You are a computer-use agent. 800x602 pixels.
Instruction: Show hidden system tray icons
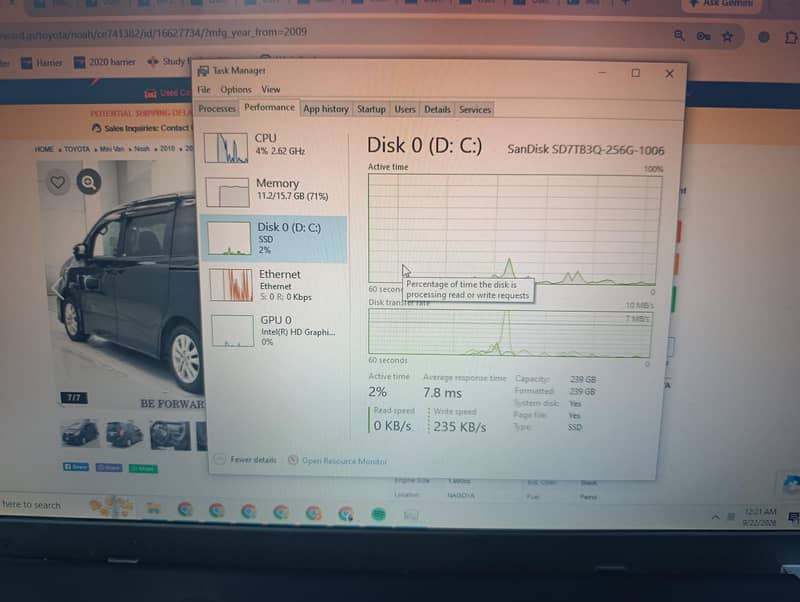click(715, 517)
